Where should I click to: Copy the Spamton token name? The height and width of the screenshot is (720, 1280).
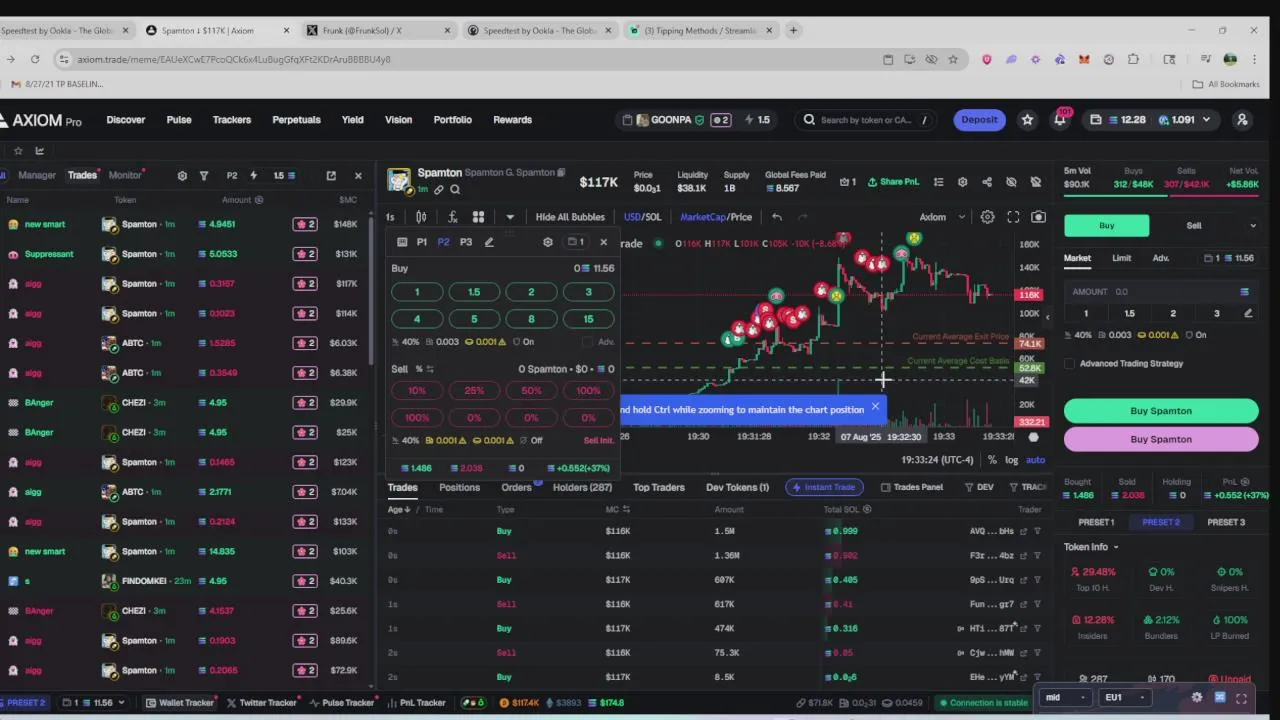(561, 173)
